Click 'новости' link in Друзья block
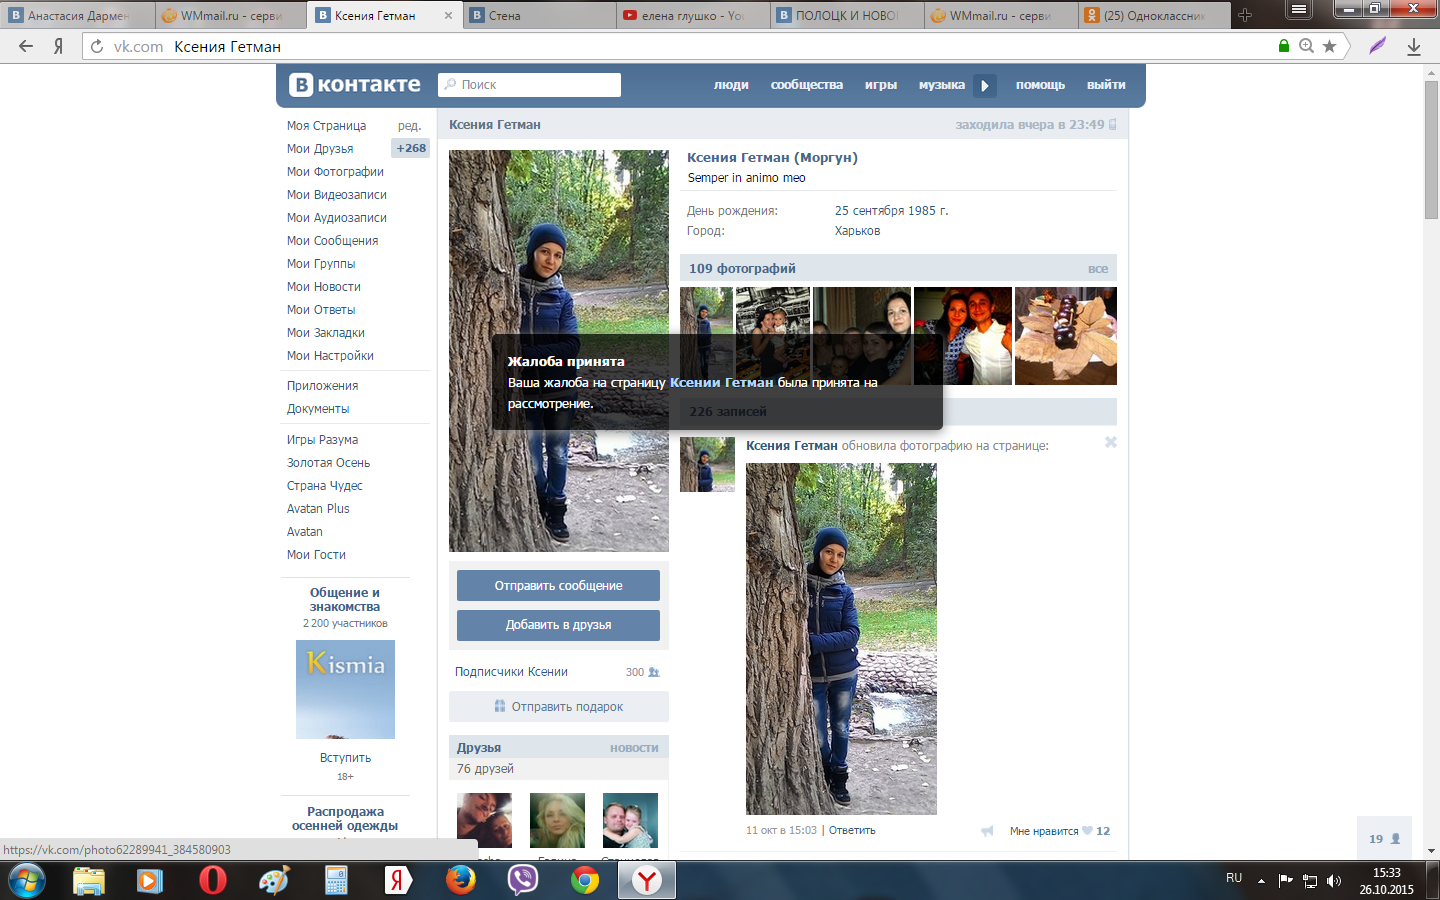 click(x=634, y=748)
